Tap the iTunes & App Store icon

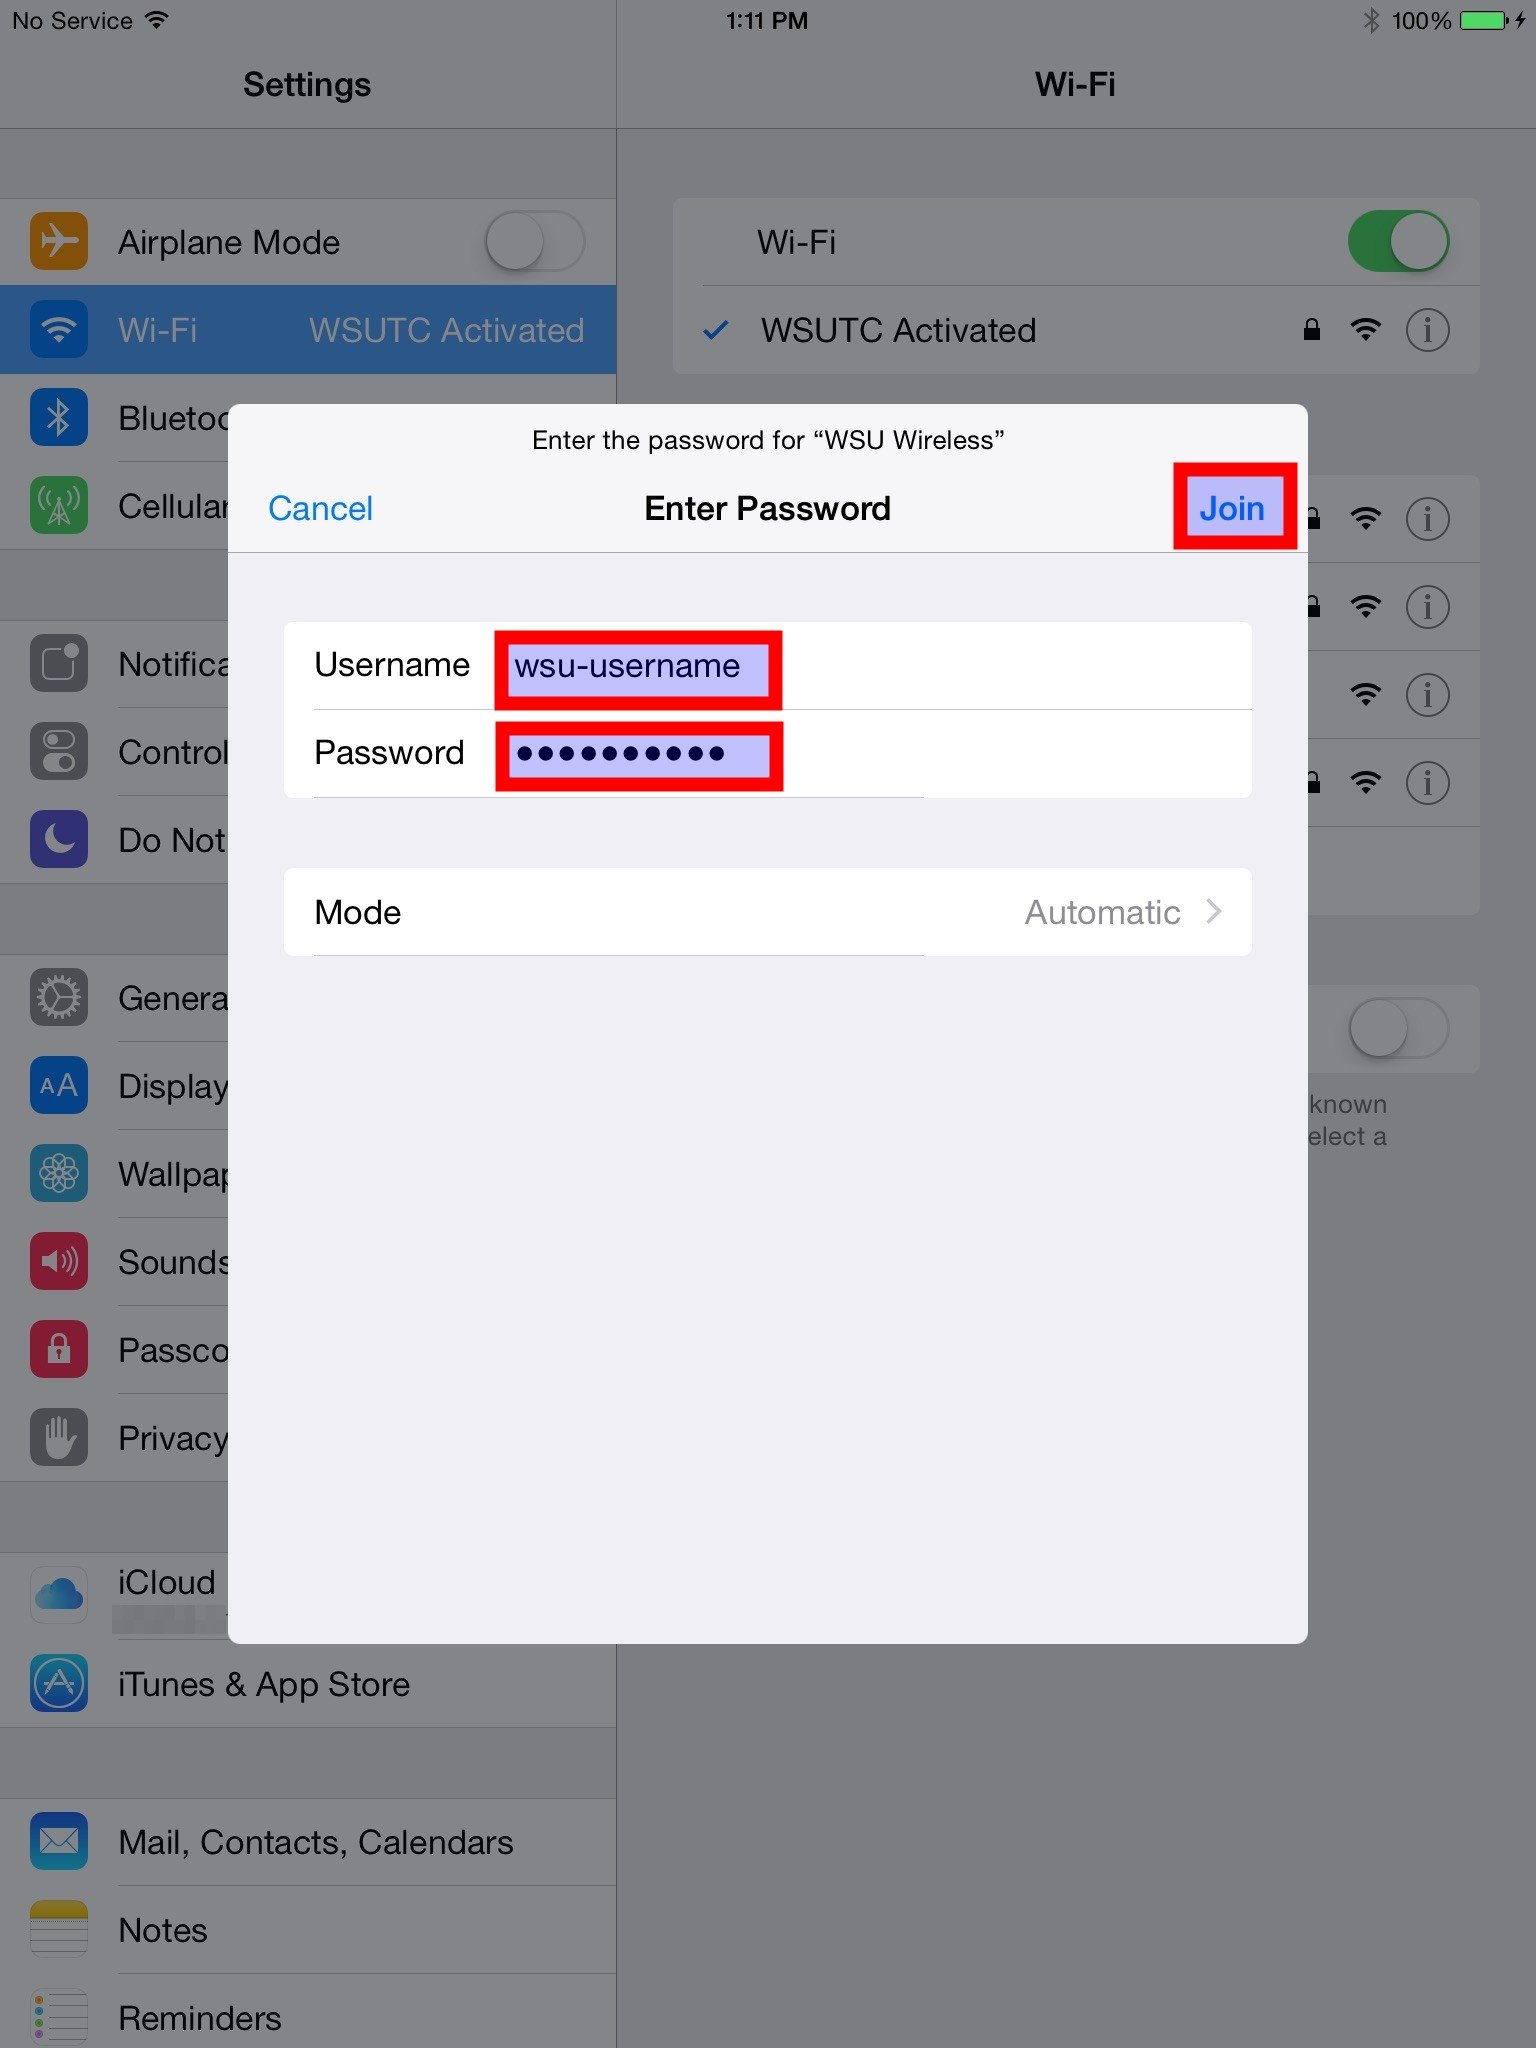tap(59, 1684)
